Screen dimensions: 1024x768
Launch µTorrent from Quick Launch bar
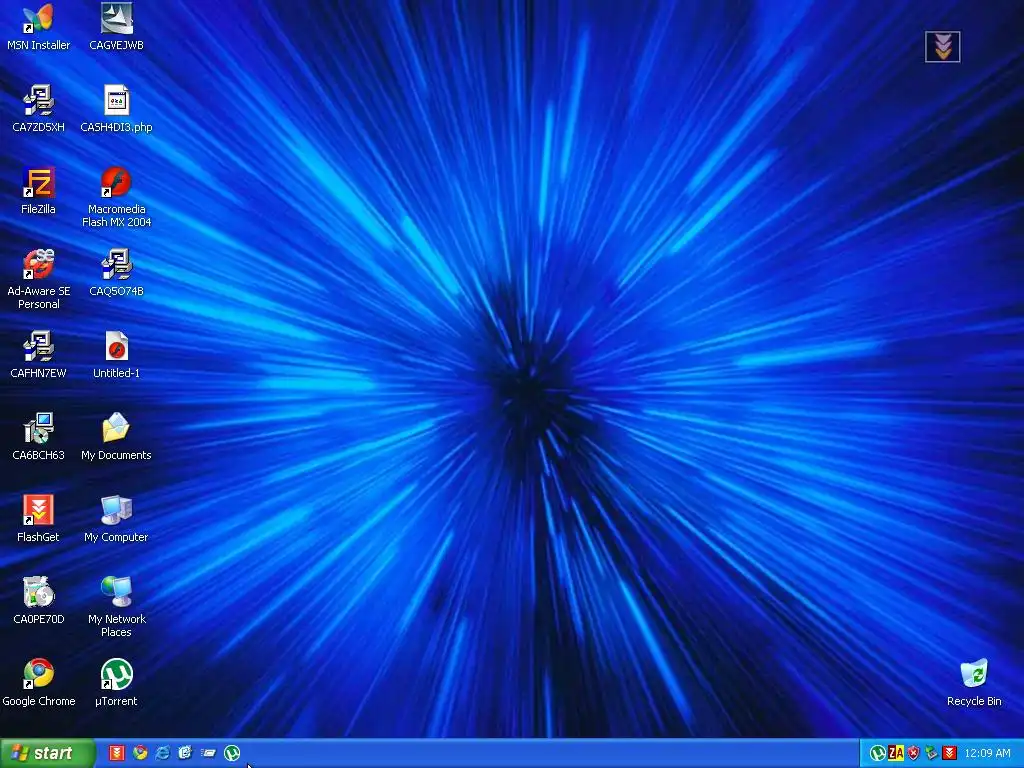pyautogui.click(x=232, y=753)
